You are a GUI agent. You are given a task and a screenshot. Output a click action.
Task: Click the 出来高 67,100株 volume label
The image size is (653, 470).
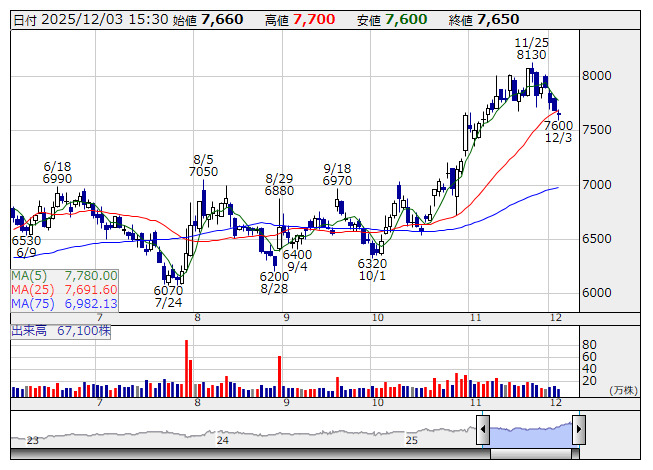[61, 331]
